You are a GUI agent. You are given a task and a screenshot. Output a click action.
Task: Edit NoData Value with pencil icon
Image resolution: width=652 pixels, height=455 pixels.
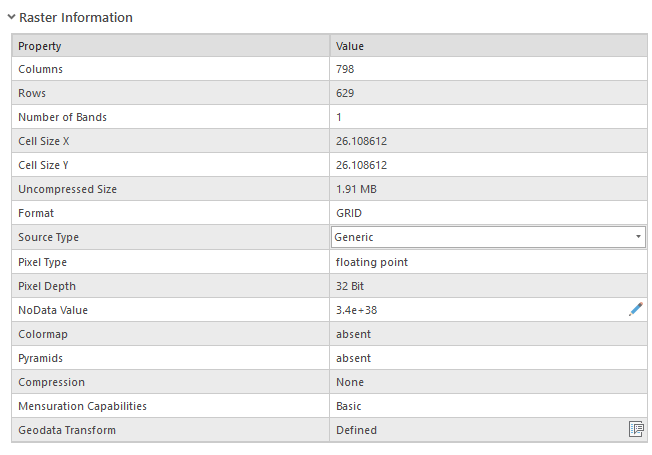(636, 310)
